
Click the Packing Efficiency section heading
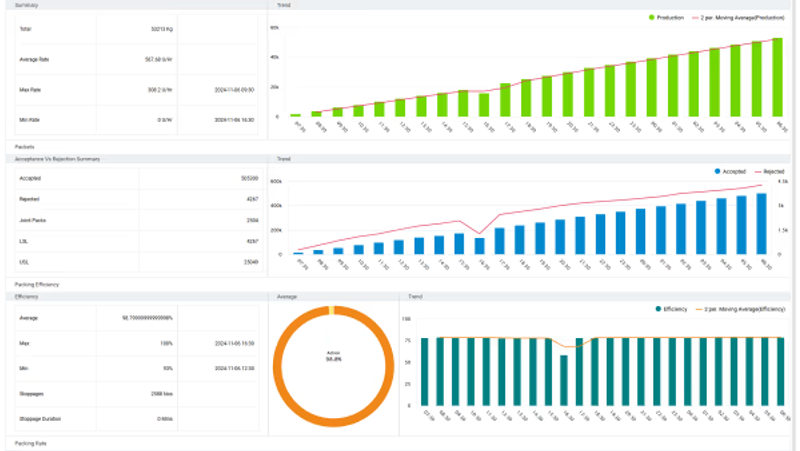tap(37, 285)
